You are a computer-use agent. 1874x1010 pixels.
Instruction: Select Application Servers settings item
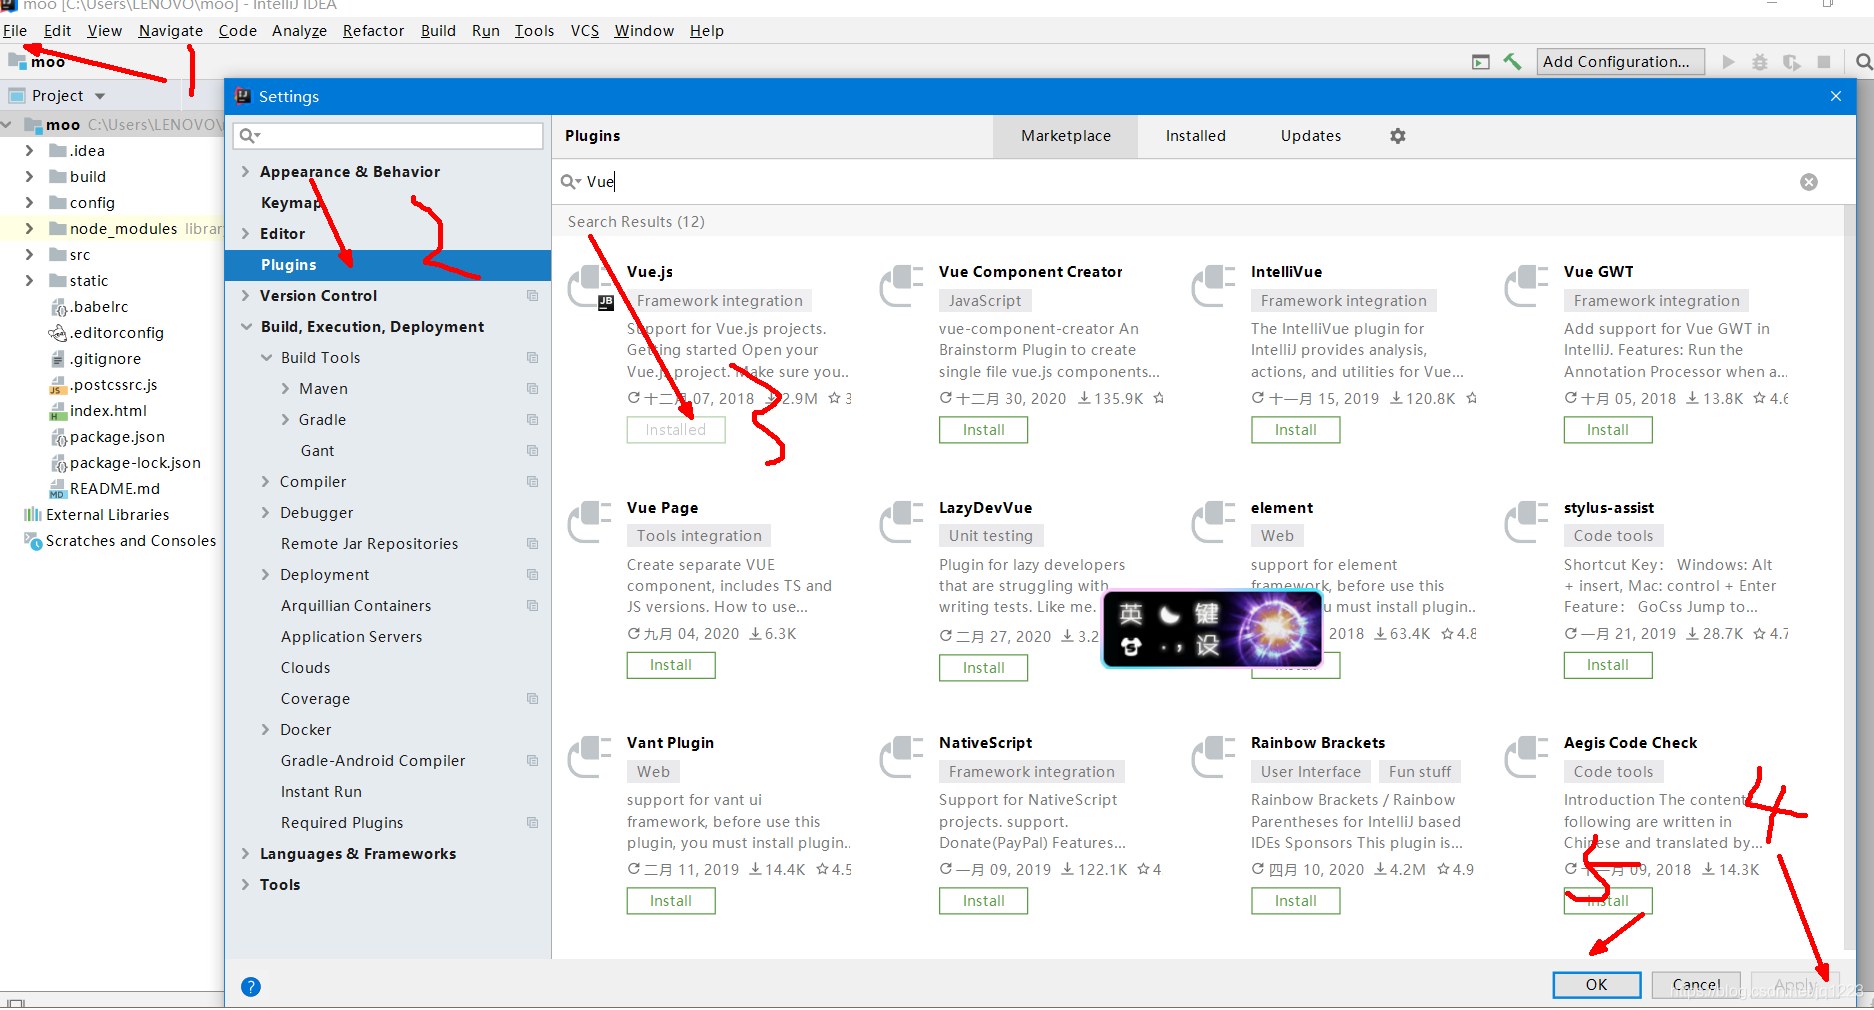[352, 637]
